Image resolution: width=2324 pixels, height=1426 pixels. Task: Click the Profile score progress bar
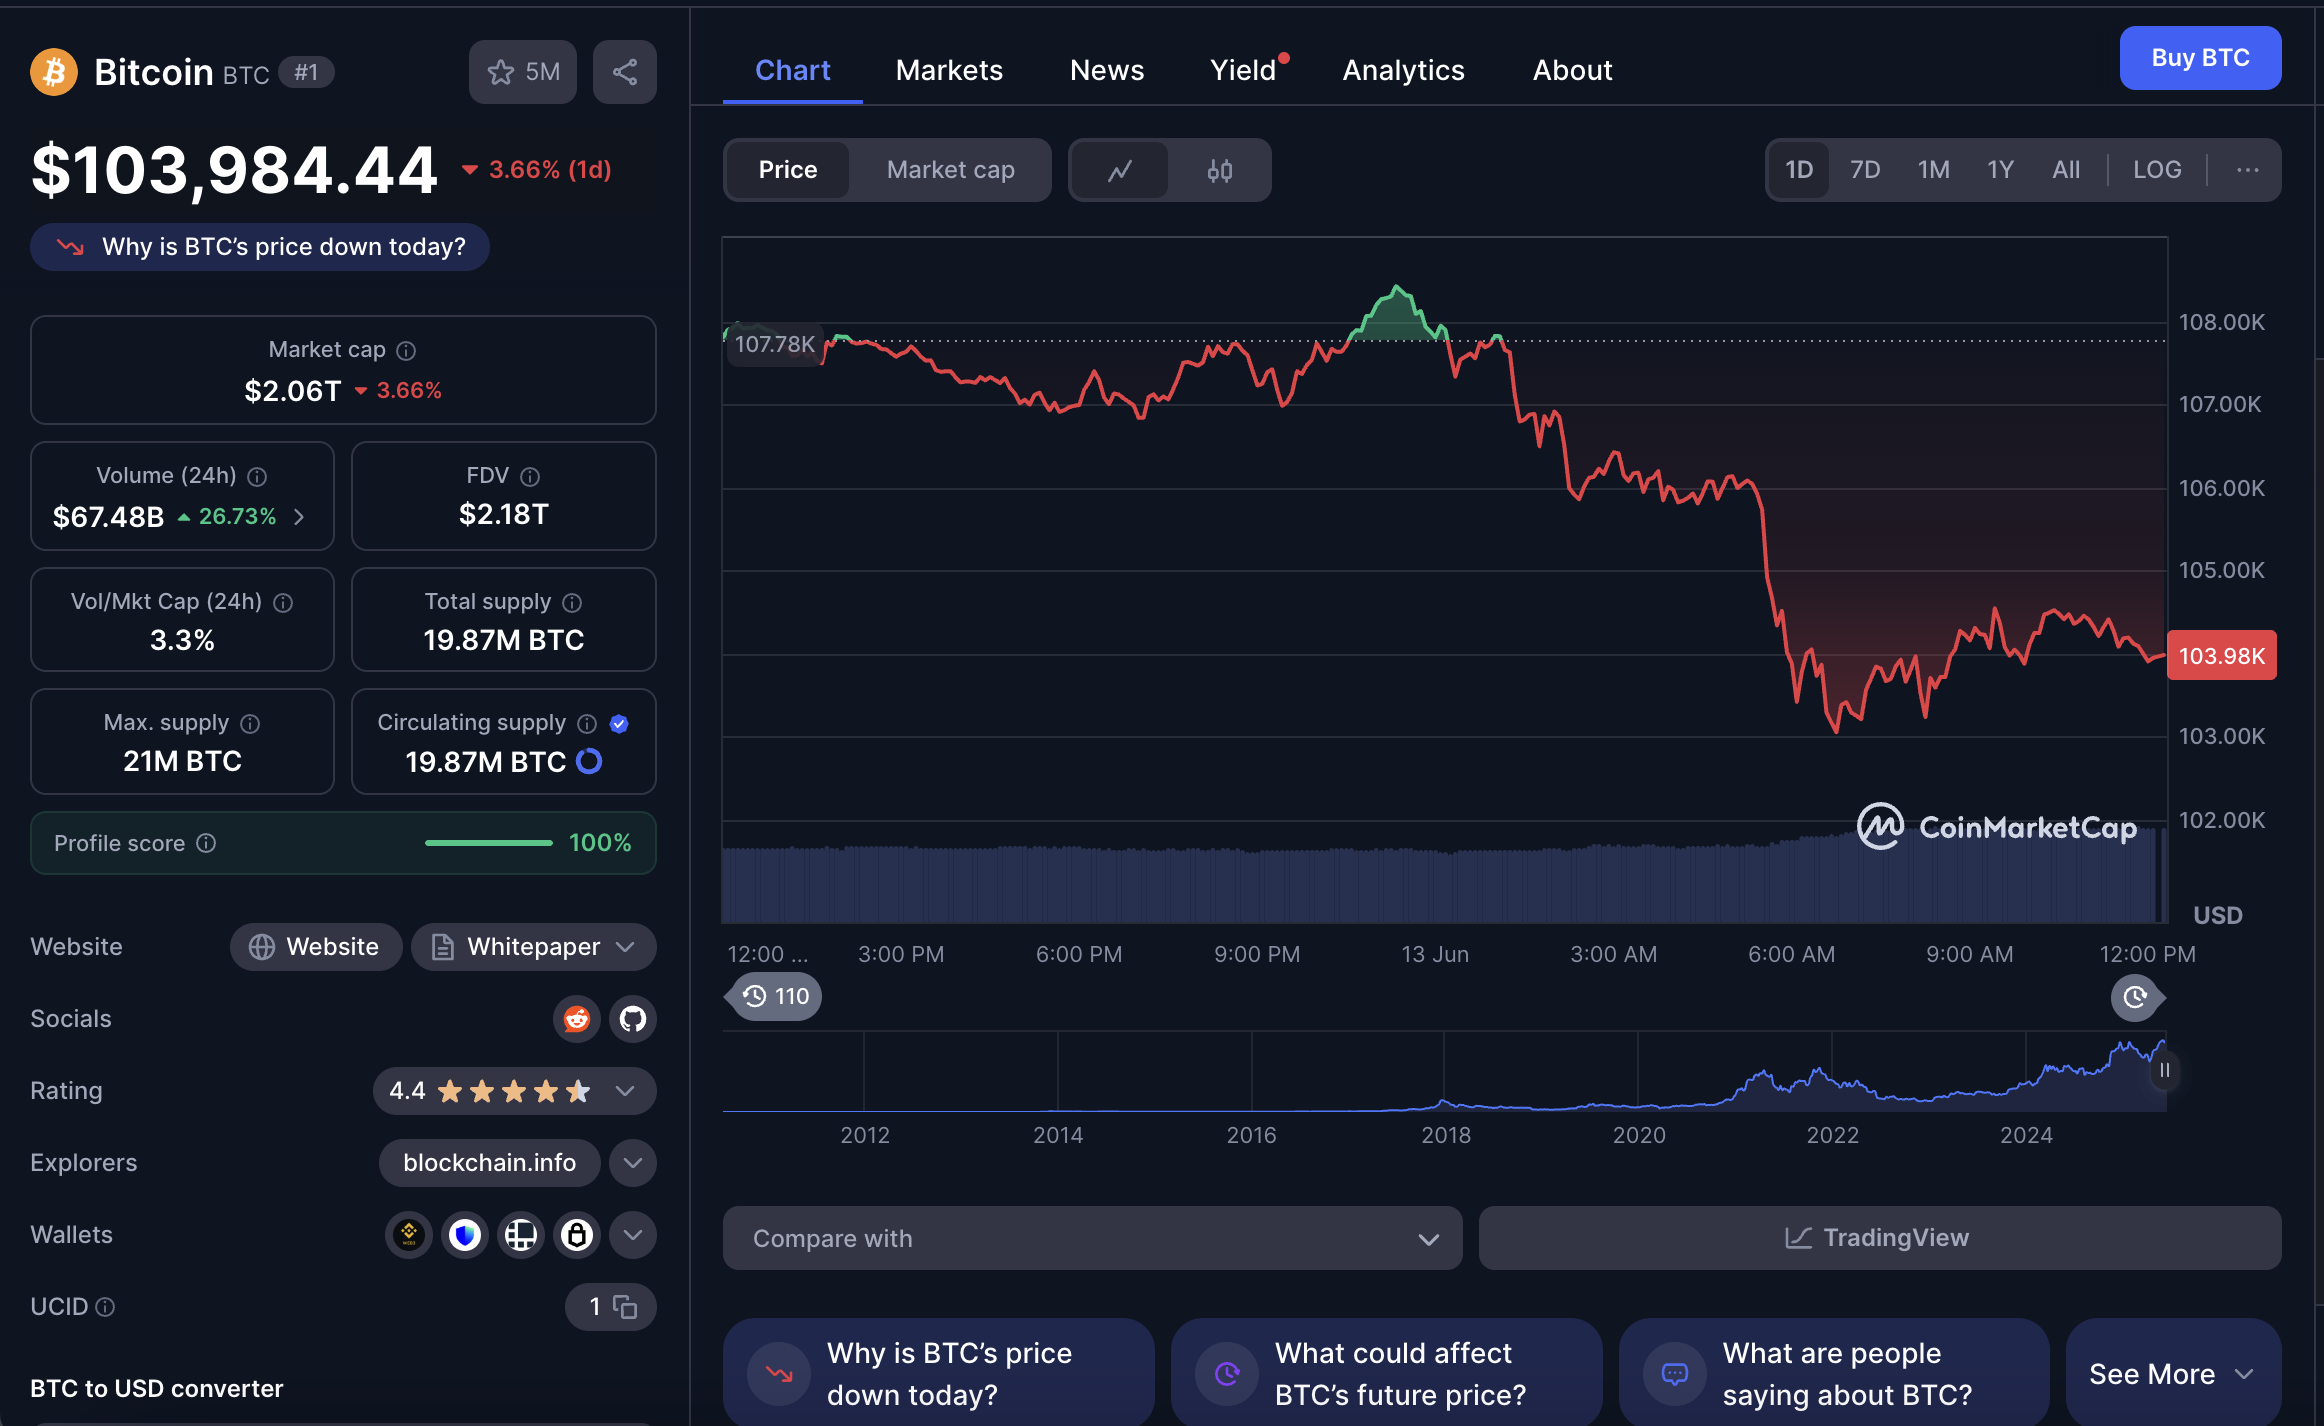point(489,844)
